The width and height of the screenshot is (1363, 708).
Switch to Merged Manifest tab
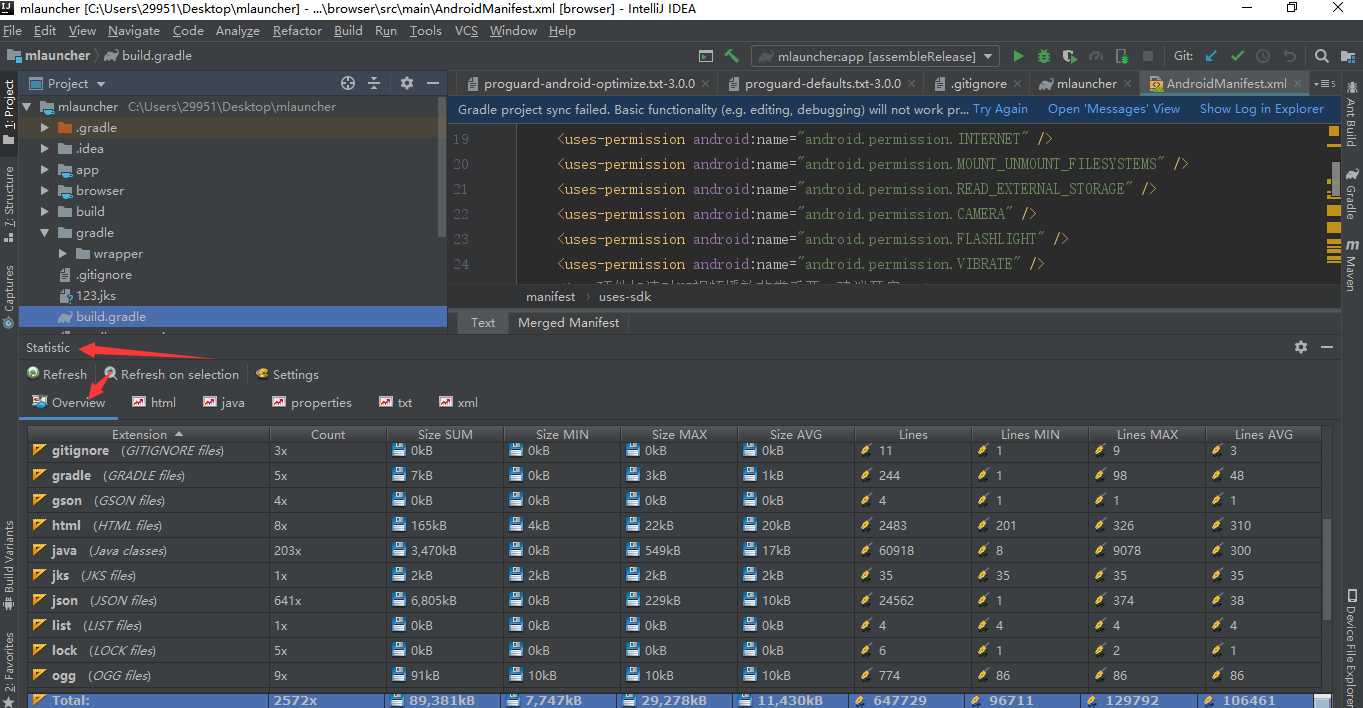click(568, 322)
